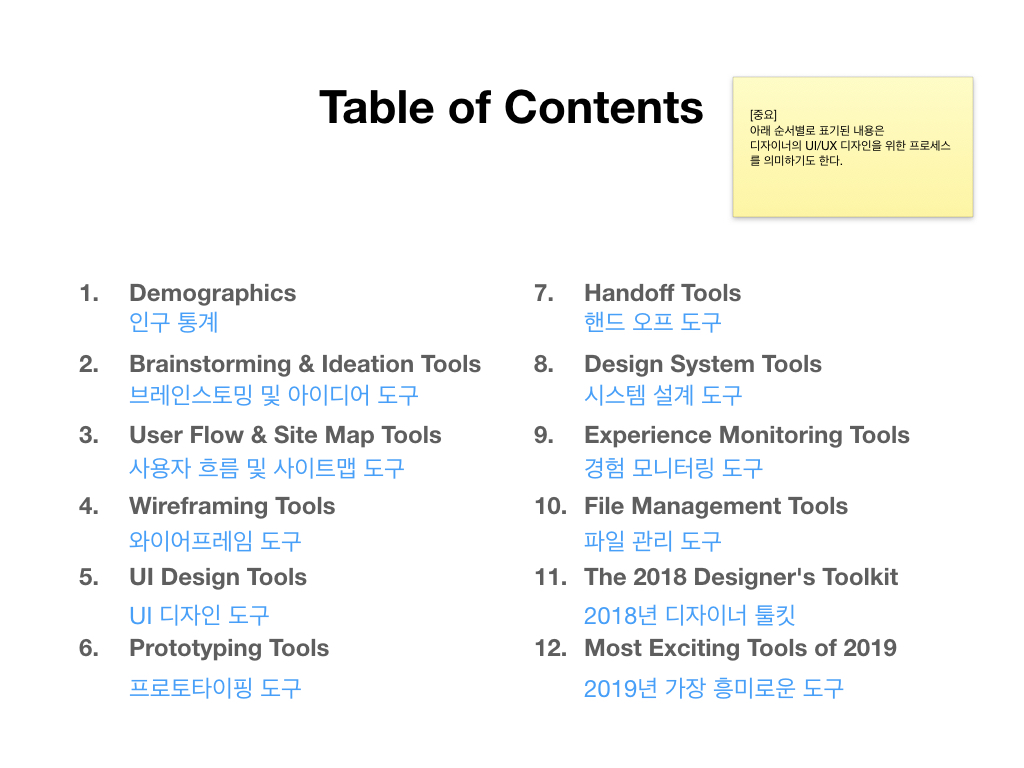Click the Korean subtitle "인구 통계"
1024x768 pixels.
coord(173,323)
